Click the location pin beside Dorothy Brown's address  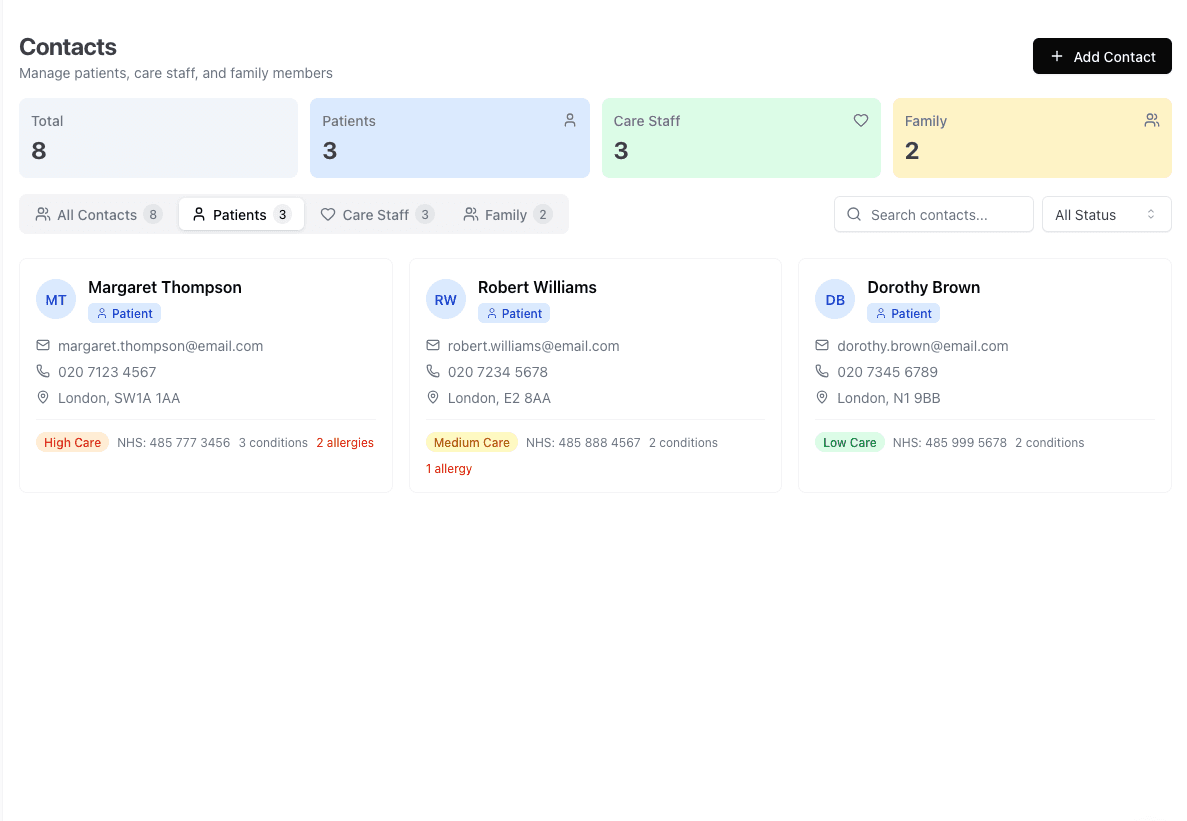[821, 397]
